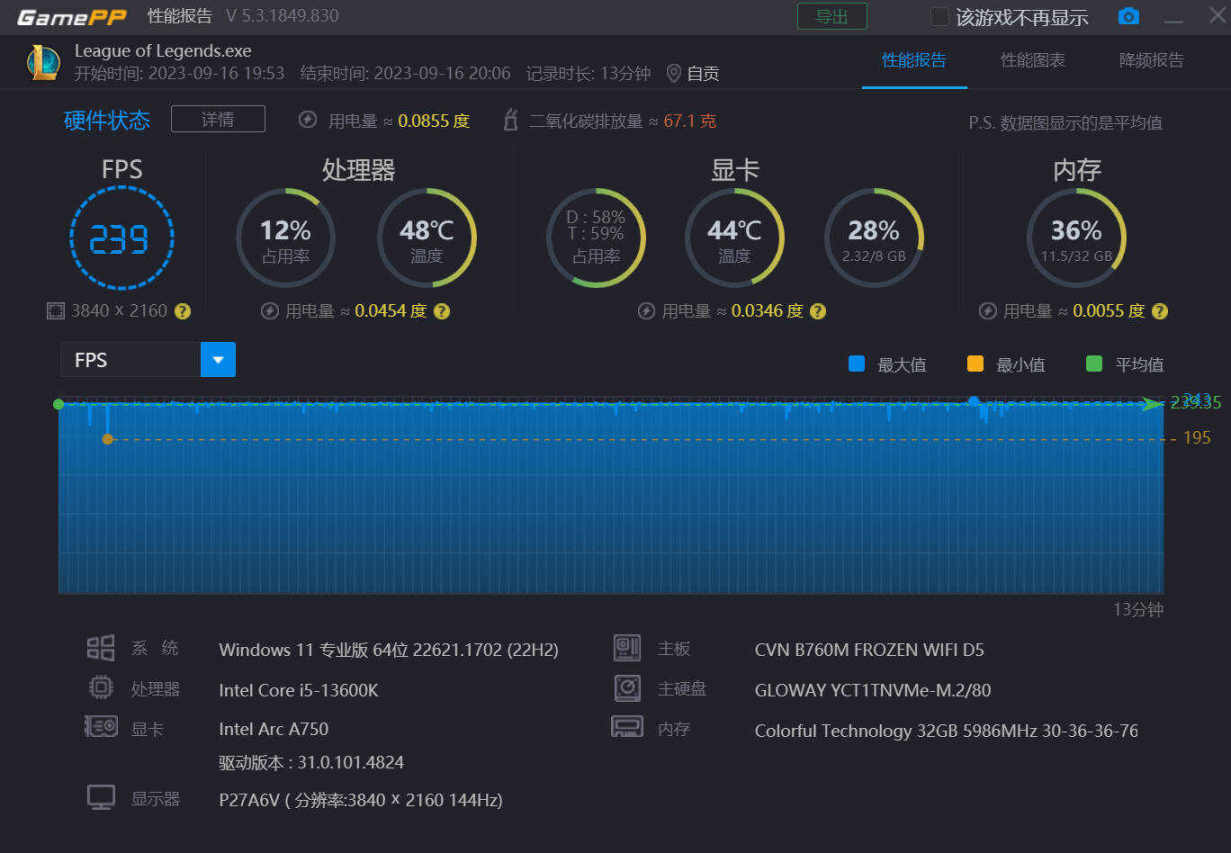The image size is (1231, 853).
Task: Click the P27A6V monitor text
Action: click(x=361, y=800)
